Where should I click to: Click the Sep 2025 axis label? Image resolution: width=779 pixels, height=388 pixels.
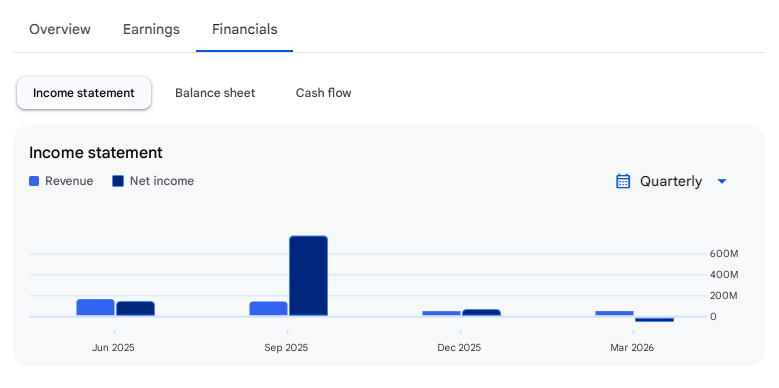pos(286,348)
